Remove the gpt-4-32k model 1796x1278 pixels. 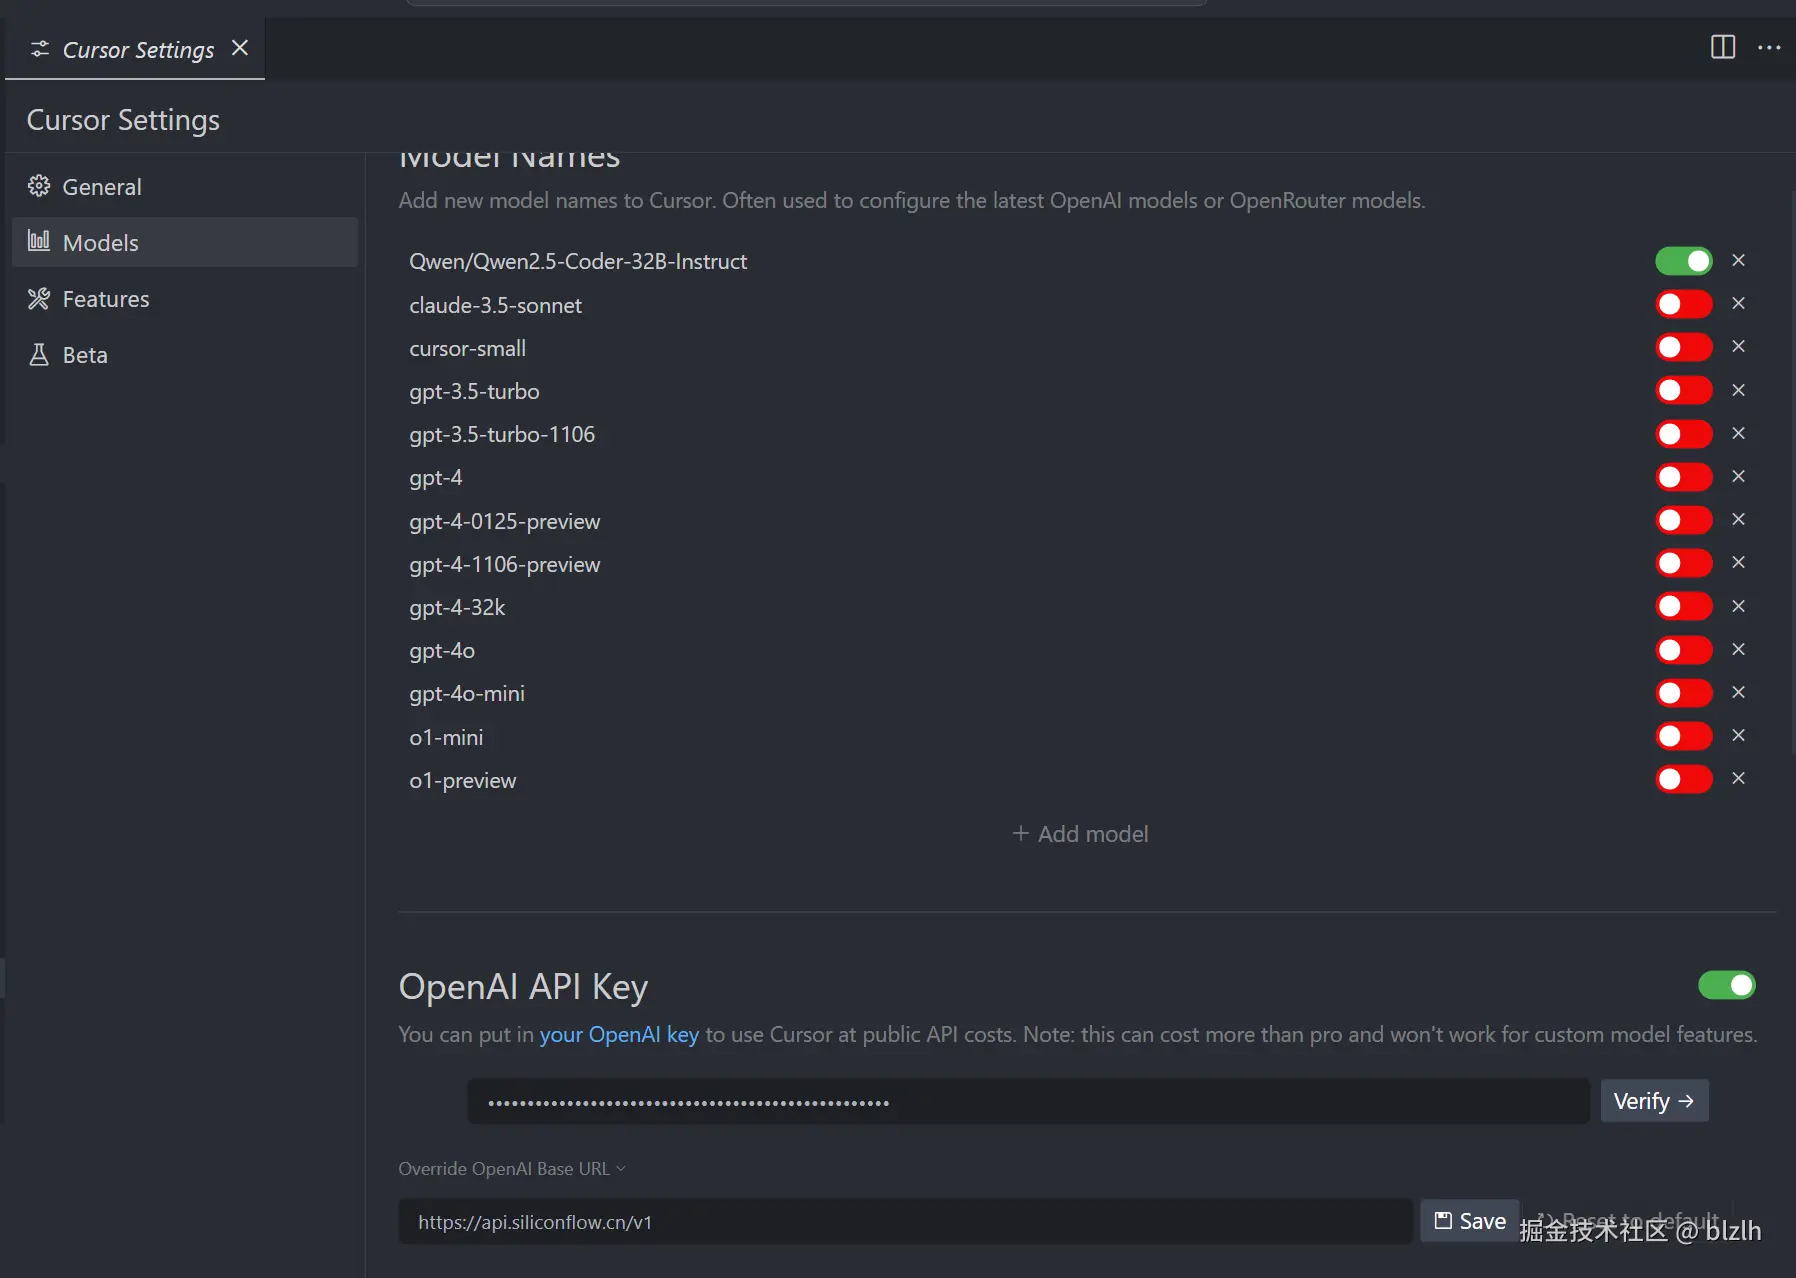(1739, 606)
